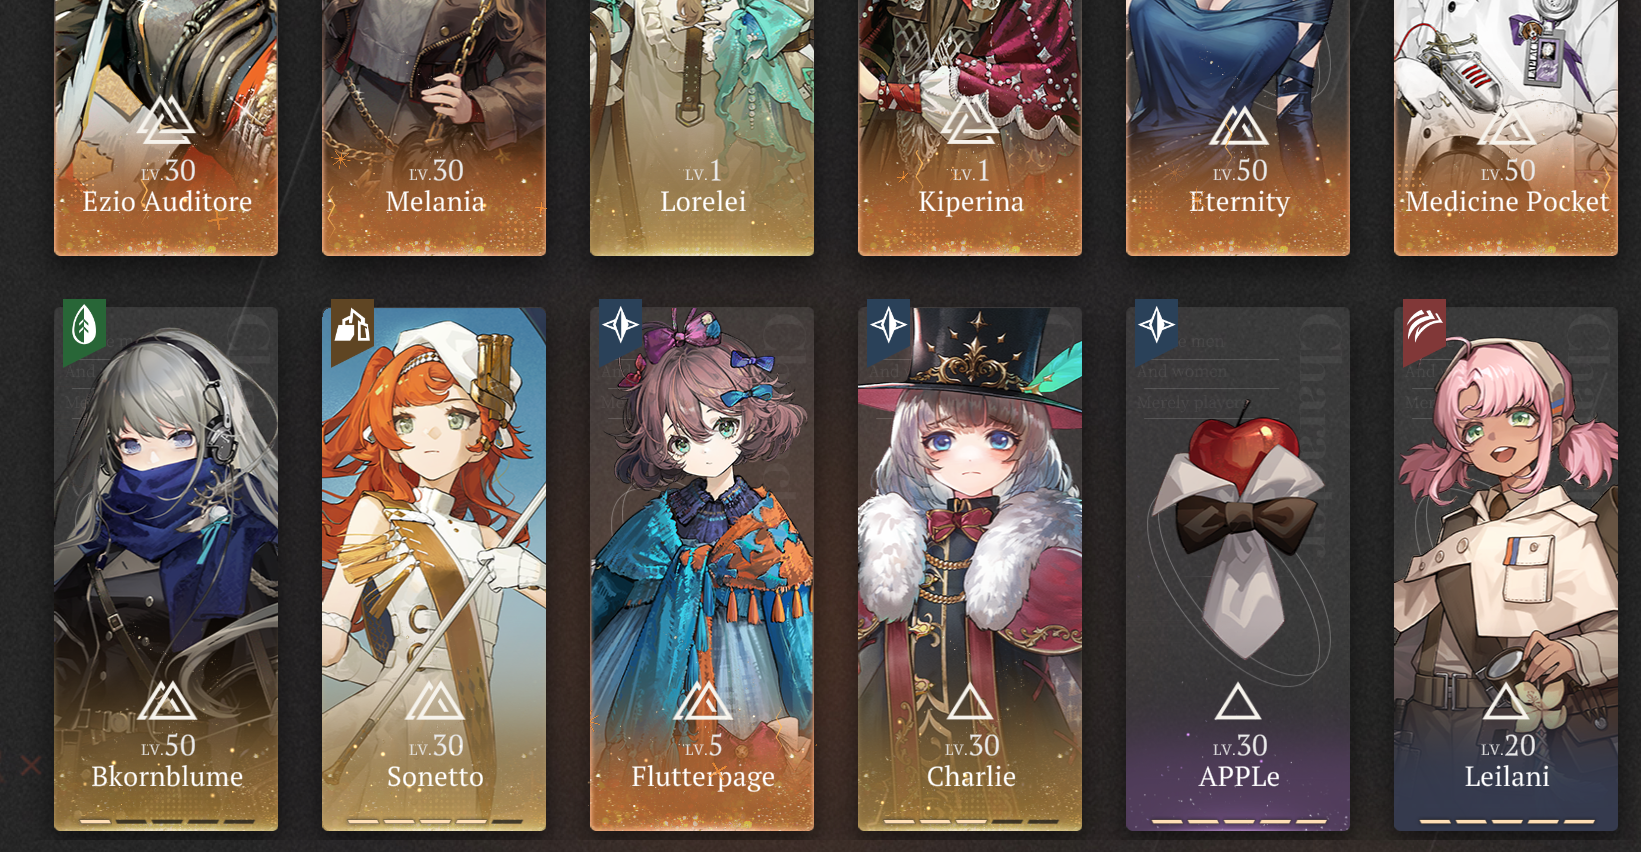The width and height of the screenshot is (1641, 852).
Task: Click the blue star icon on Flutterpage
Action: click(x=620, y=326)
